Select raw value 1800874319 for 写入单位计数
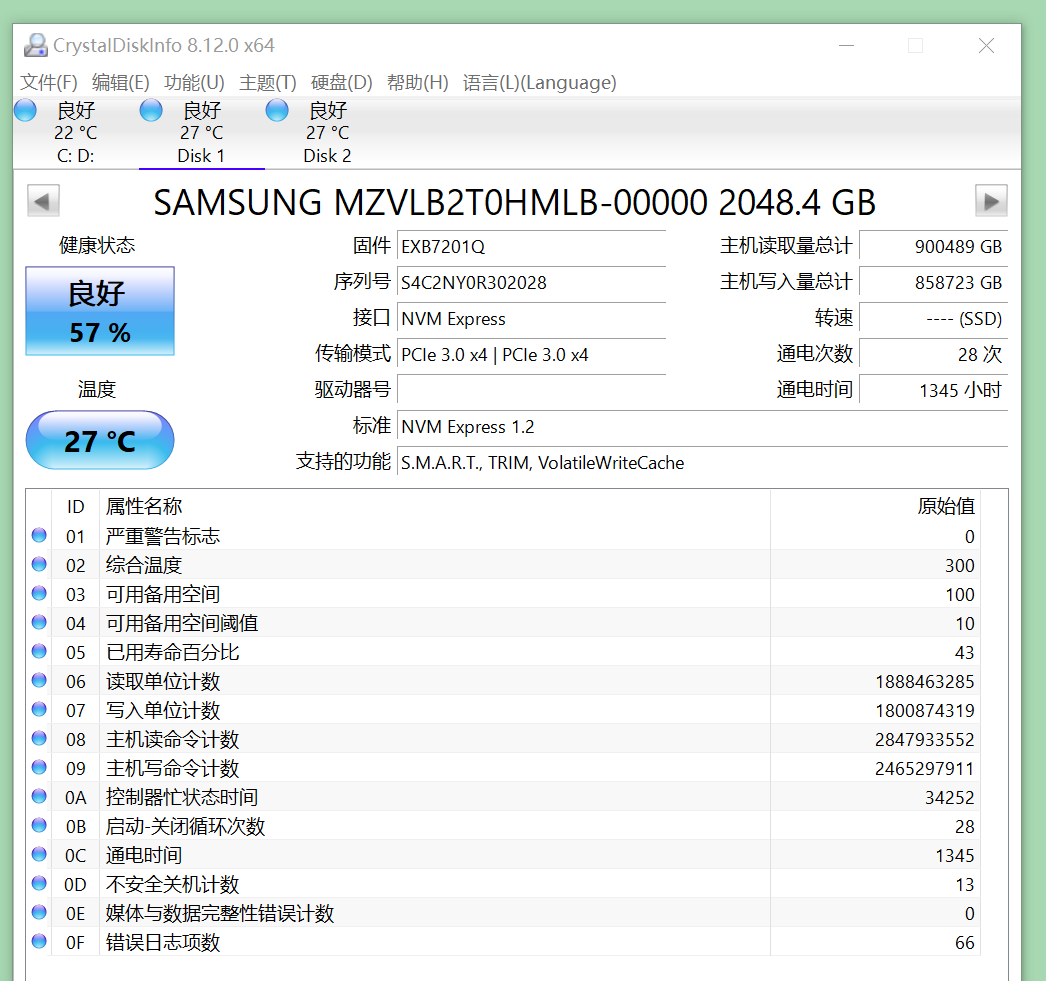Image resolution: width=1046 pixels, height=981 pixels. [925, 710]
